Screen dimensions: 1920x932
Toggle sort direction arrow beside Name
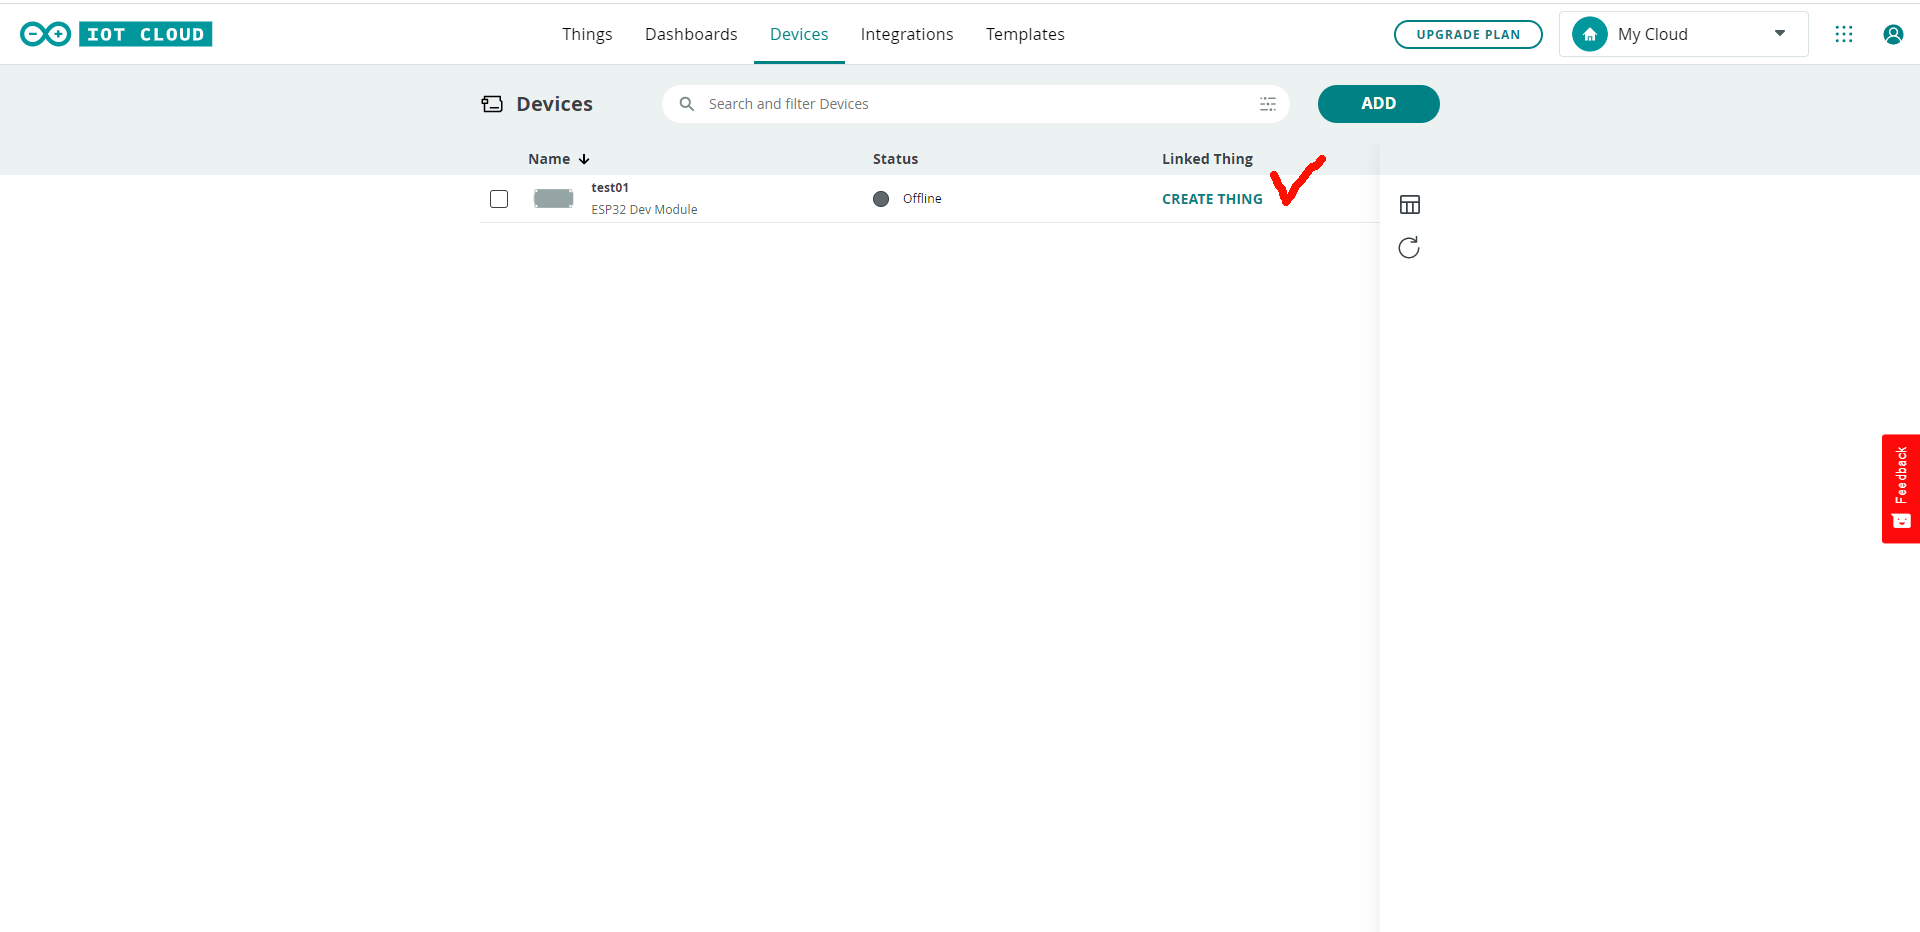coord(584,159)
